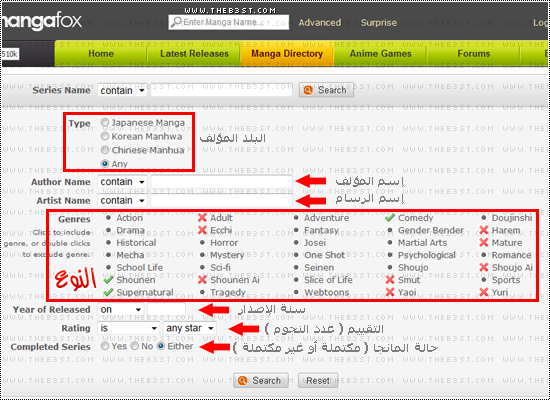Select the Japanese Manga type radio

(x=105, y=122)
